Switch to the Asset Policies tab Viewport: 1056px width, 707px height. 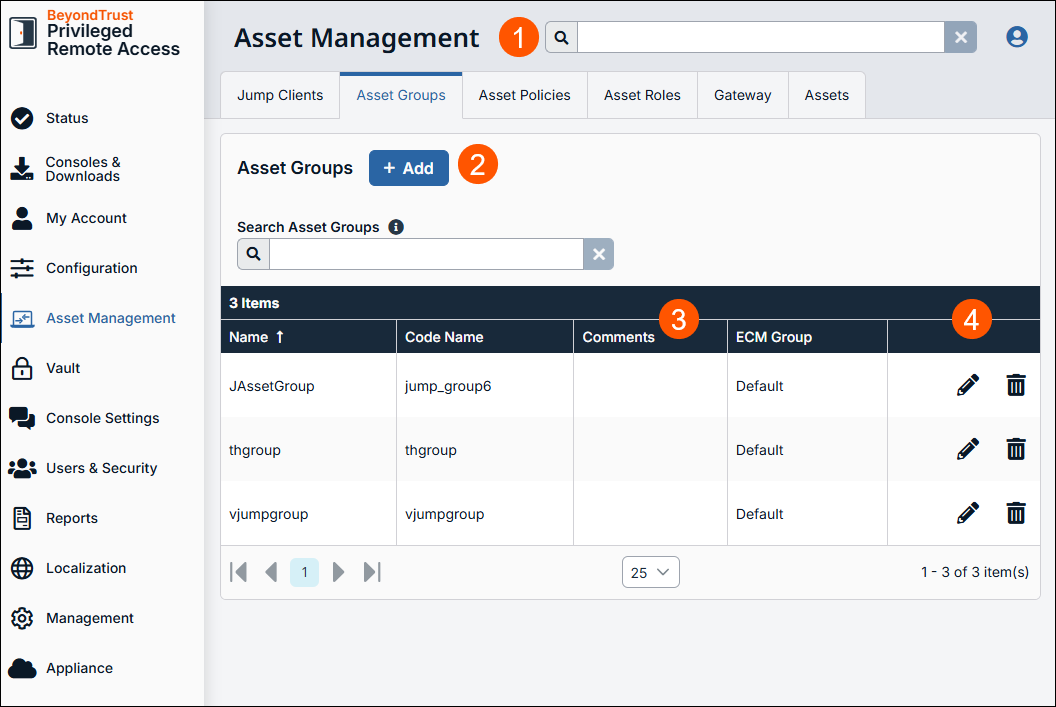click(524, 94)
